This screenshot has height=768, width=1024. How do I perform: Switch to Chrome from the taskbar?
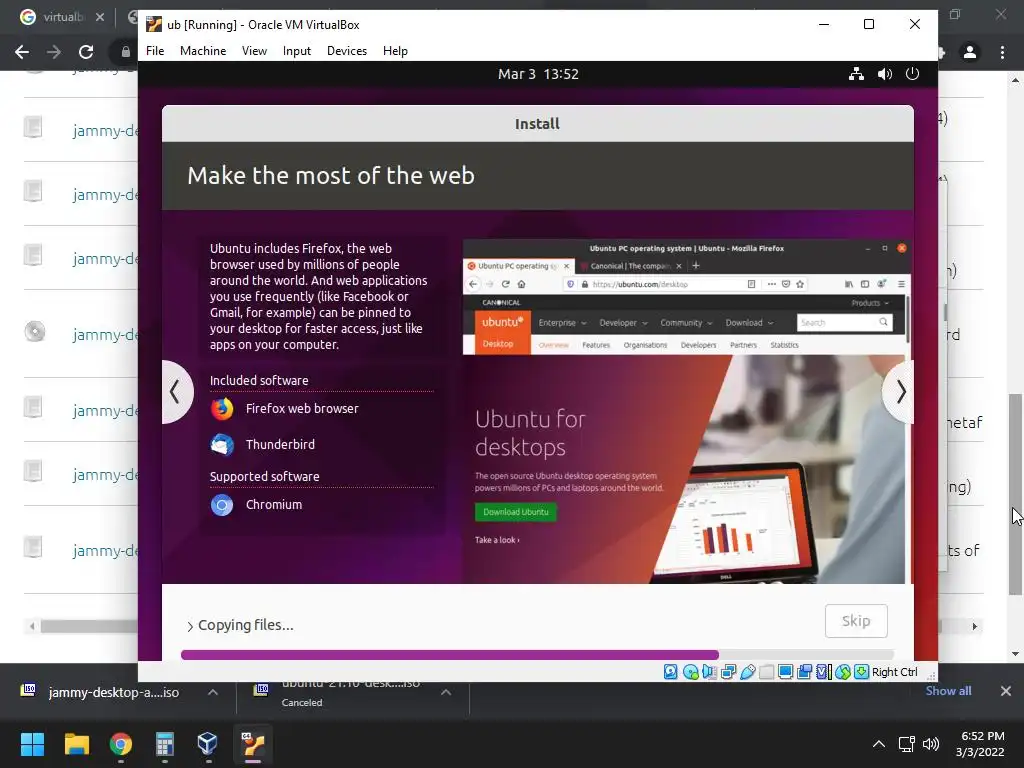coord(121,744)
